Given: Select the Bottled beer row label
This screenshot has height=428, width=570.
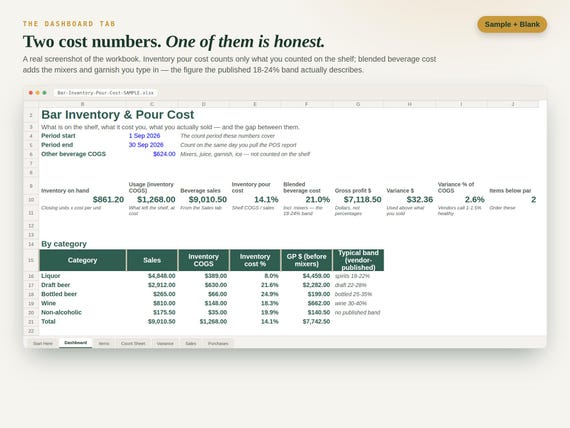Looking at the screenshot, I should (x=59, y=294).
